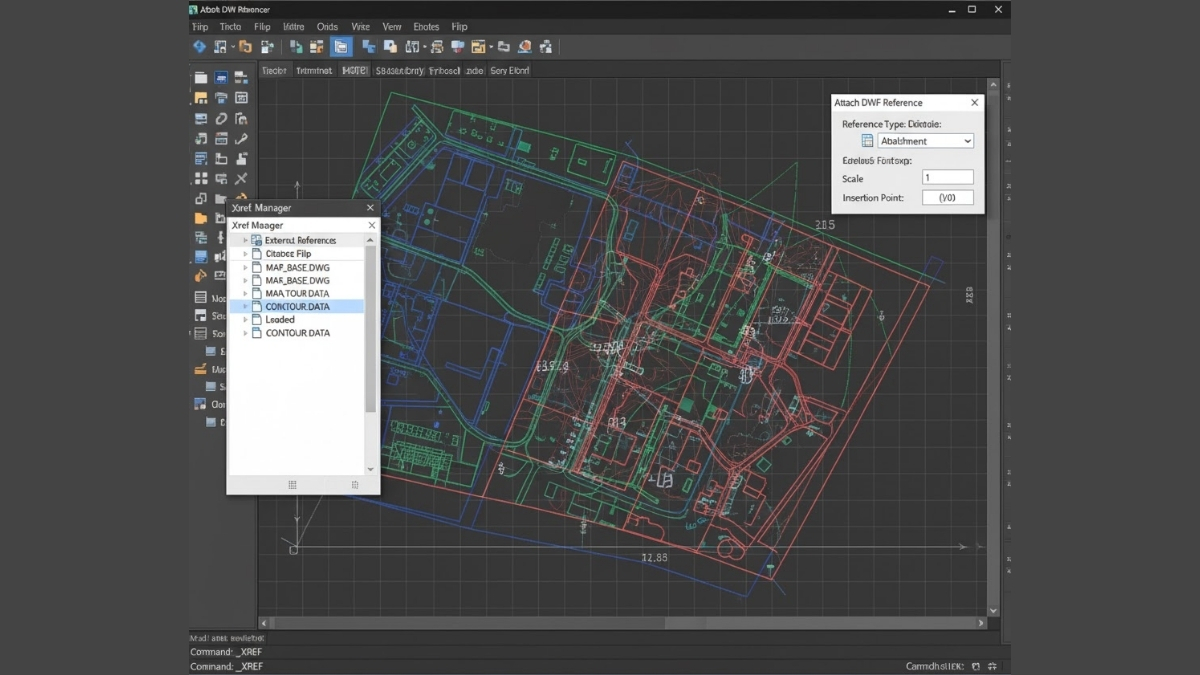
Task: Click the four-squares grid icon in the left palette
Action: click(x=201, y=179)
